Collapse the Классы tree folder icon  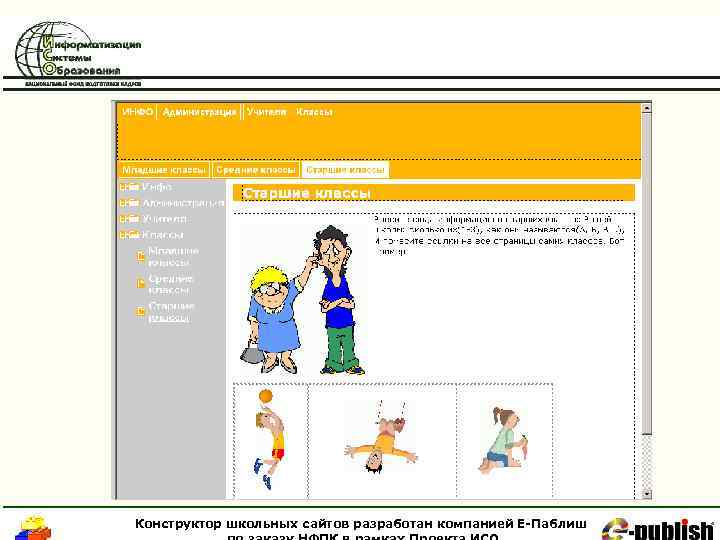point(129,235)
